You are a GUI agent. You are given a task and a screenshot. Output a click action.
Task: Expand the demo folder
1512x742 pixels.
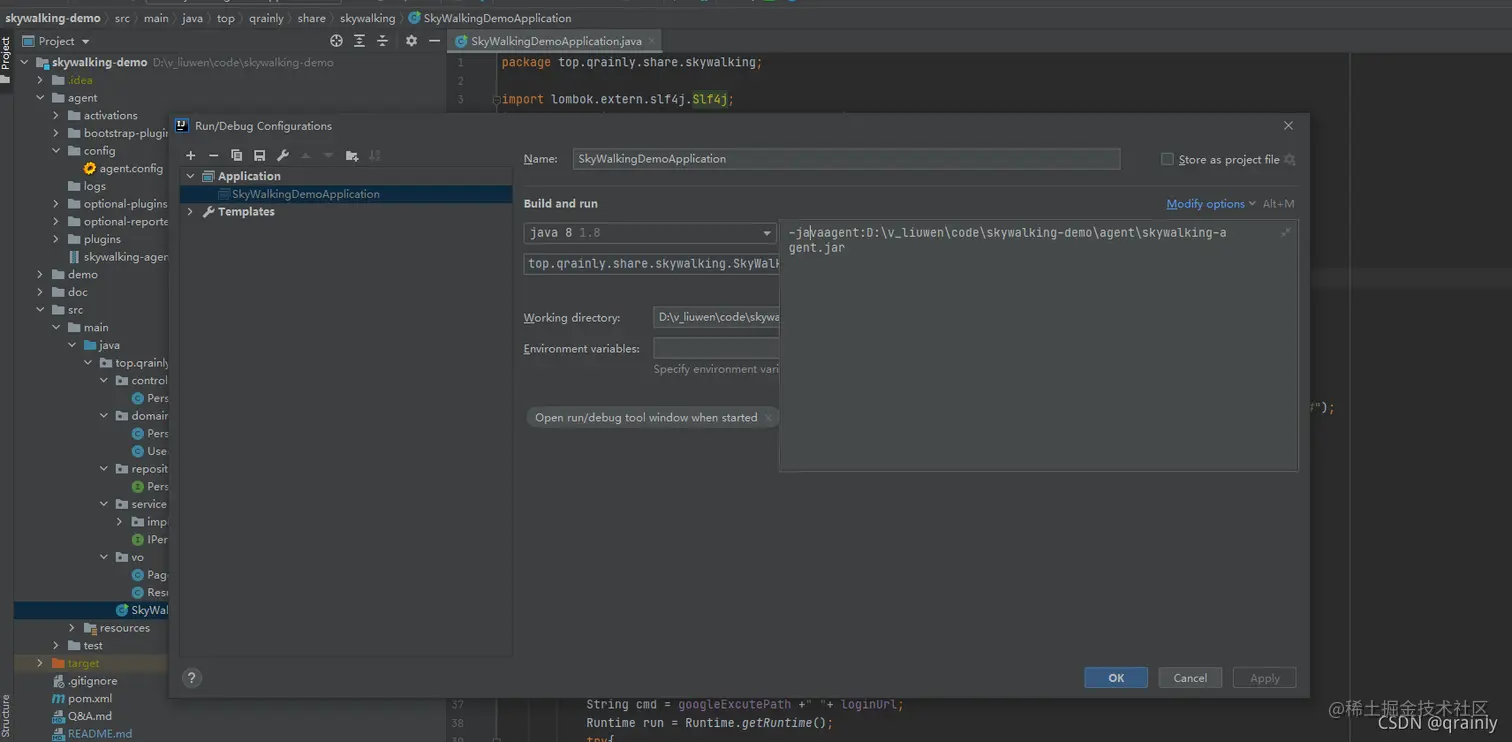(x=40, y=275)
